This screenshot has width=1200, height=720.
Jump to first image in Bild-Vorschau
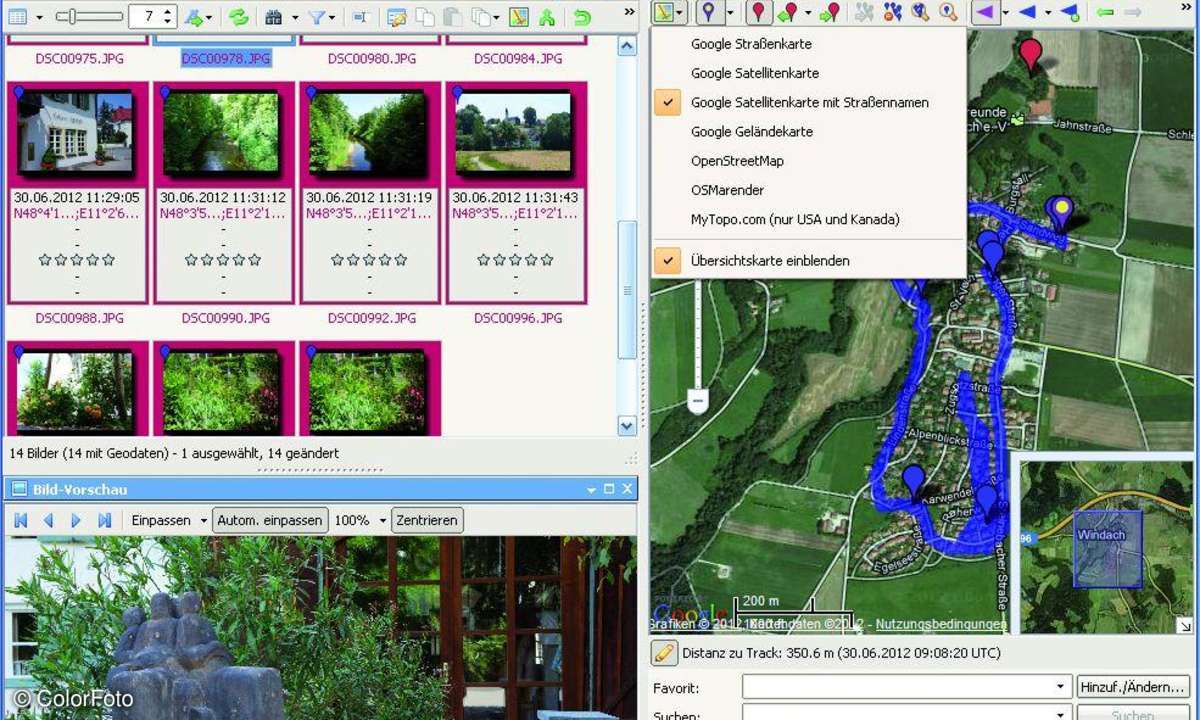point(20,520)
